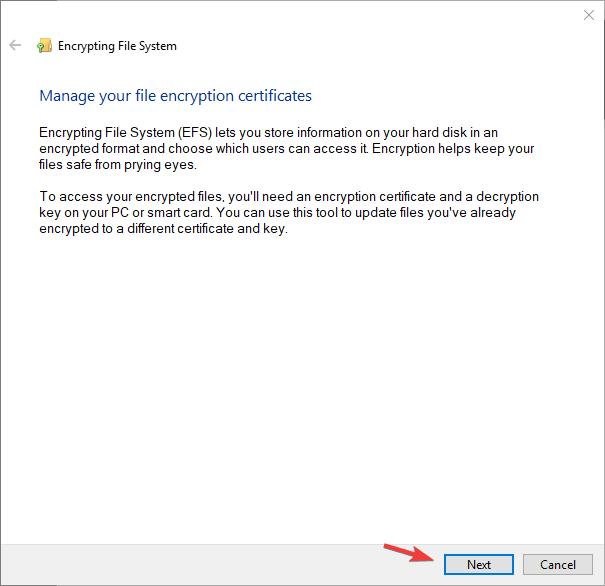Click the back arrow in the wizard header
The width and height of the screenshot is (605, 586).
(x=15, y=46)
